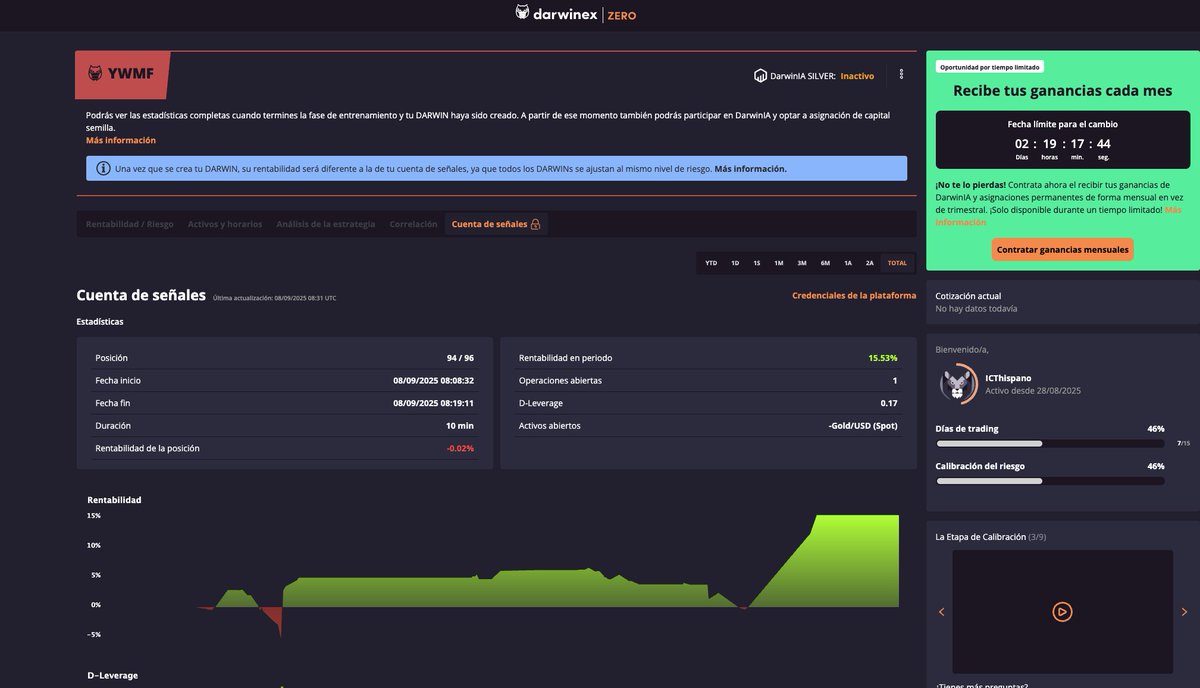The height and width of the screenshot is (688, 1200).
Task: Open Credenciales de la plataforma link
Action: tap(854, 295)
